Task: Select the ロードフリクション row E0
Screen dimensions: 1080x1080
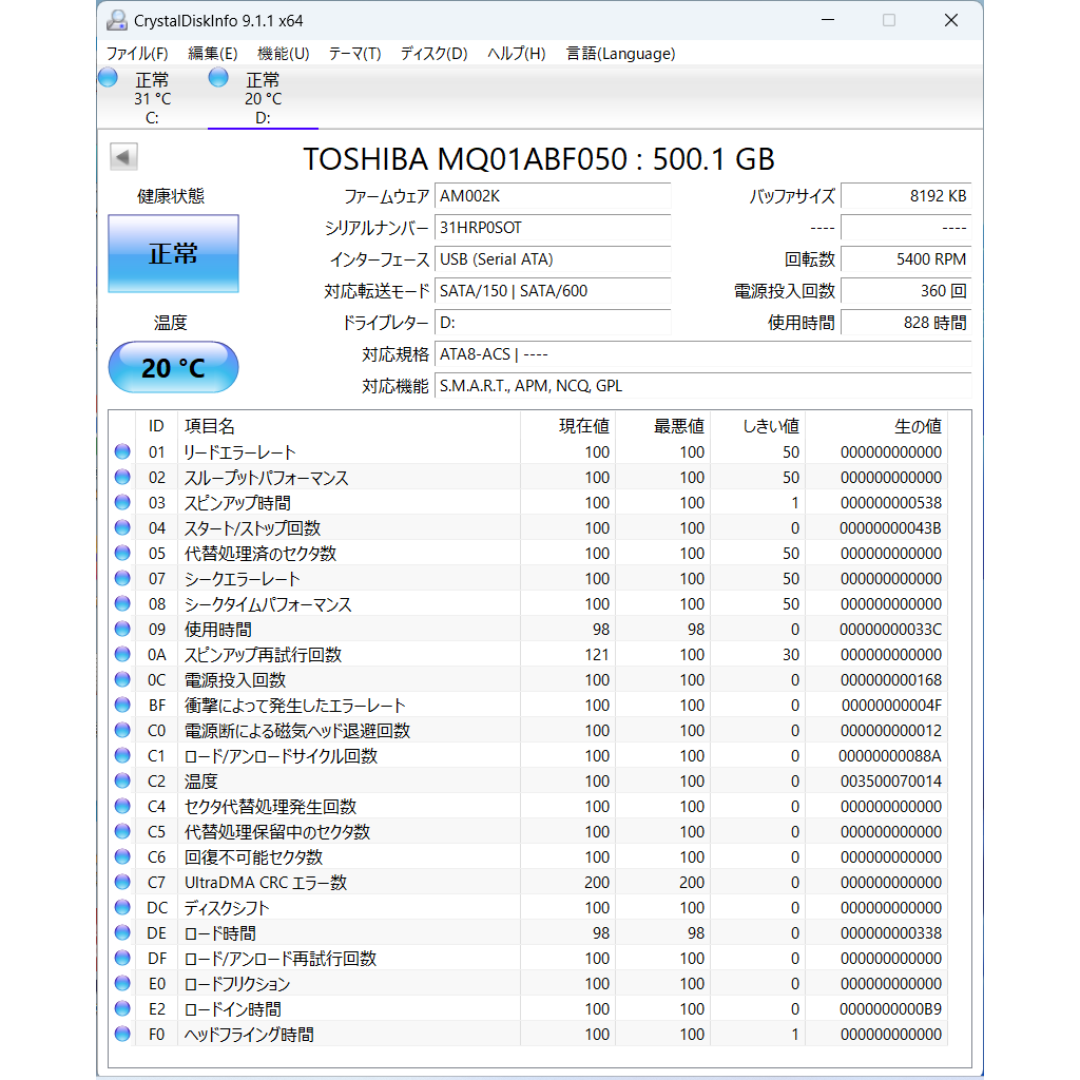Action: click(528, 984)
